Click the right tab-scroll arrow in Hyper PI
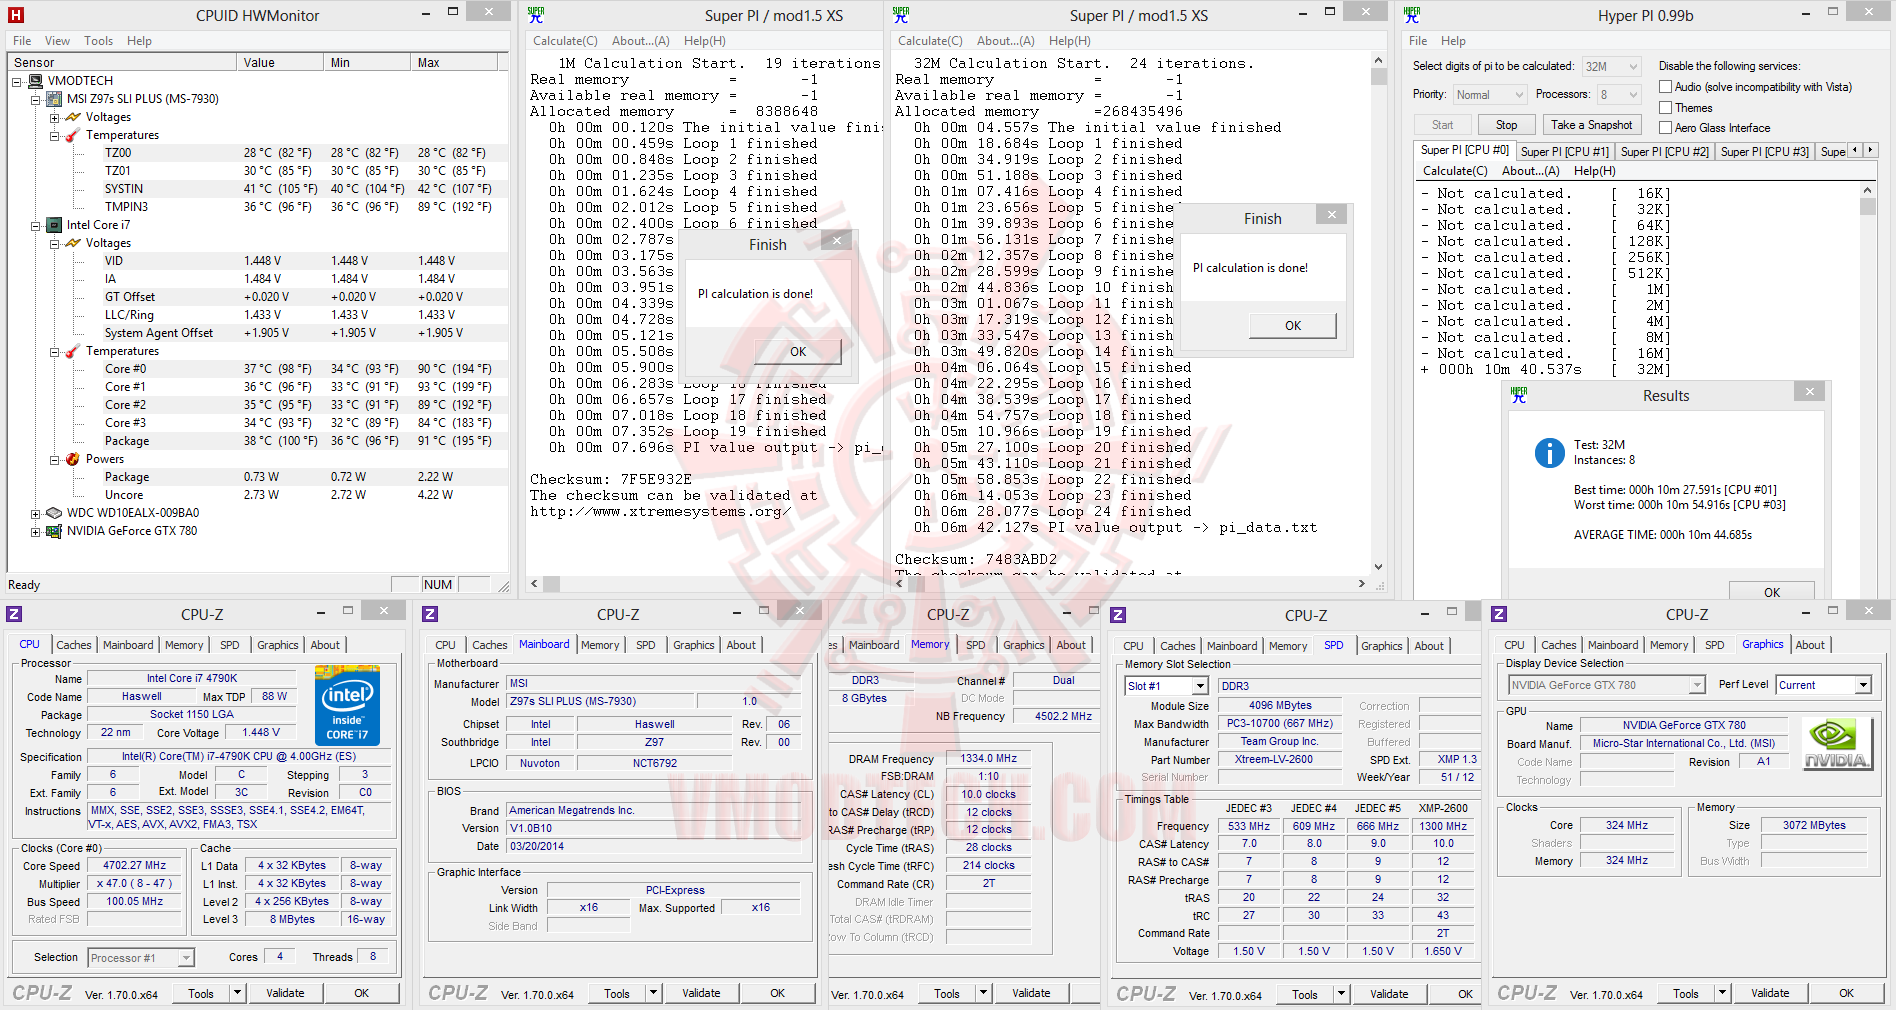This screenshot has height=1010, width=1896. point(1870,150)
